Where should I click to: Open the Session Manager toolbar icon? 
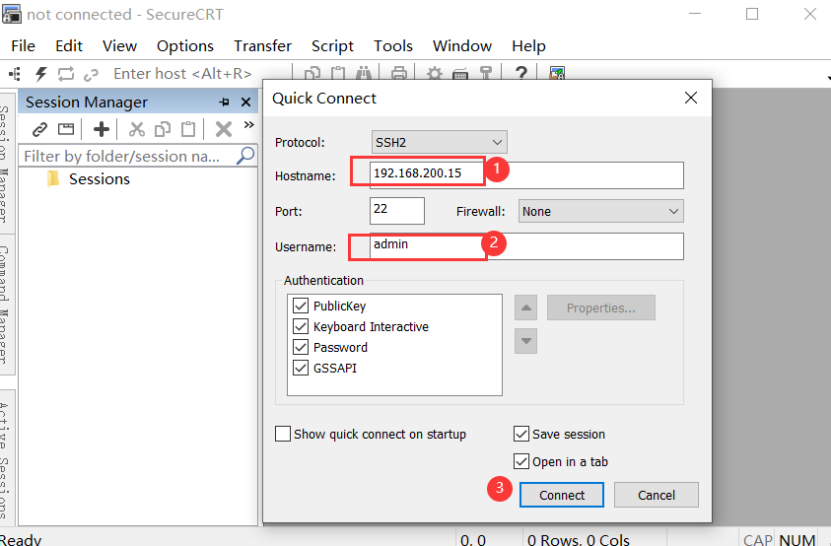click(15, 74)
